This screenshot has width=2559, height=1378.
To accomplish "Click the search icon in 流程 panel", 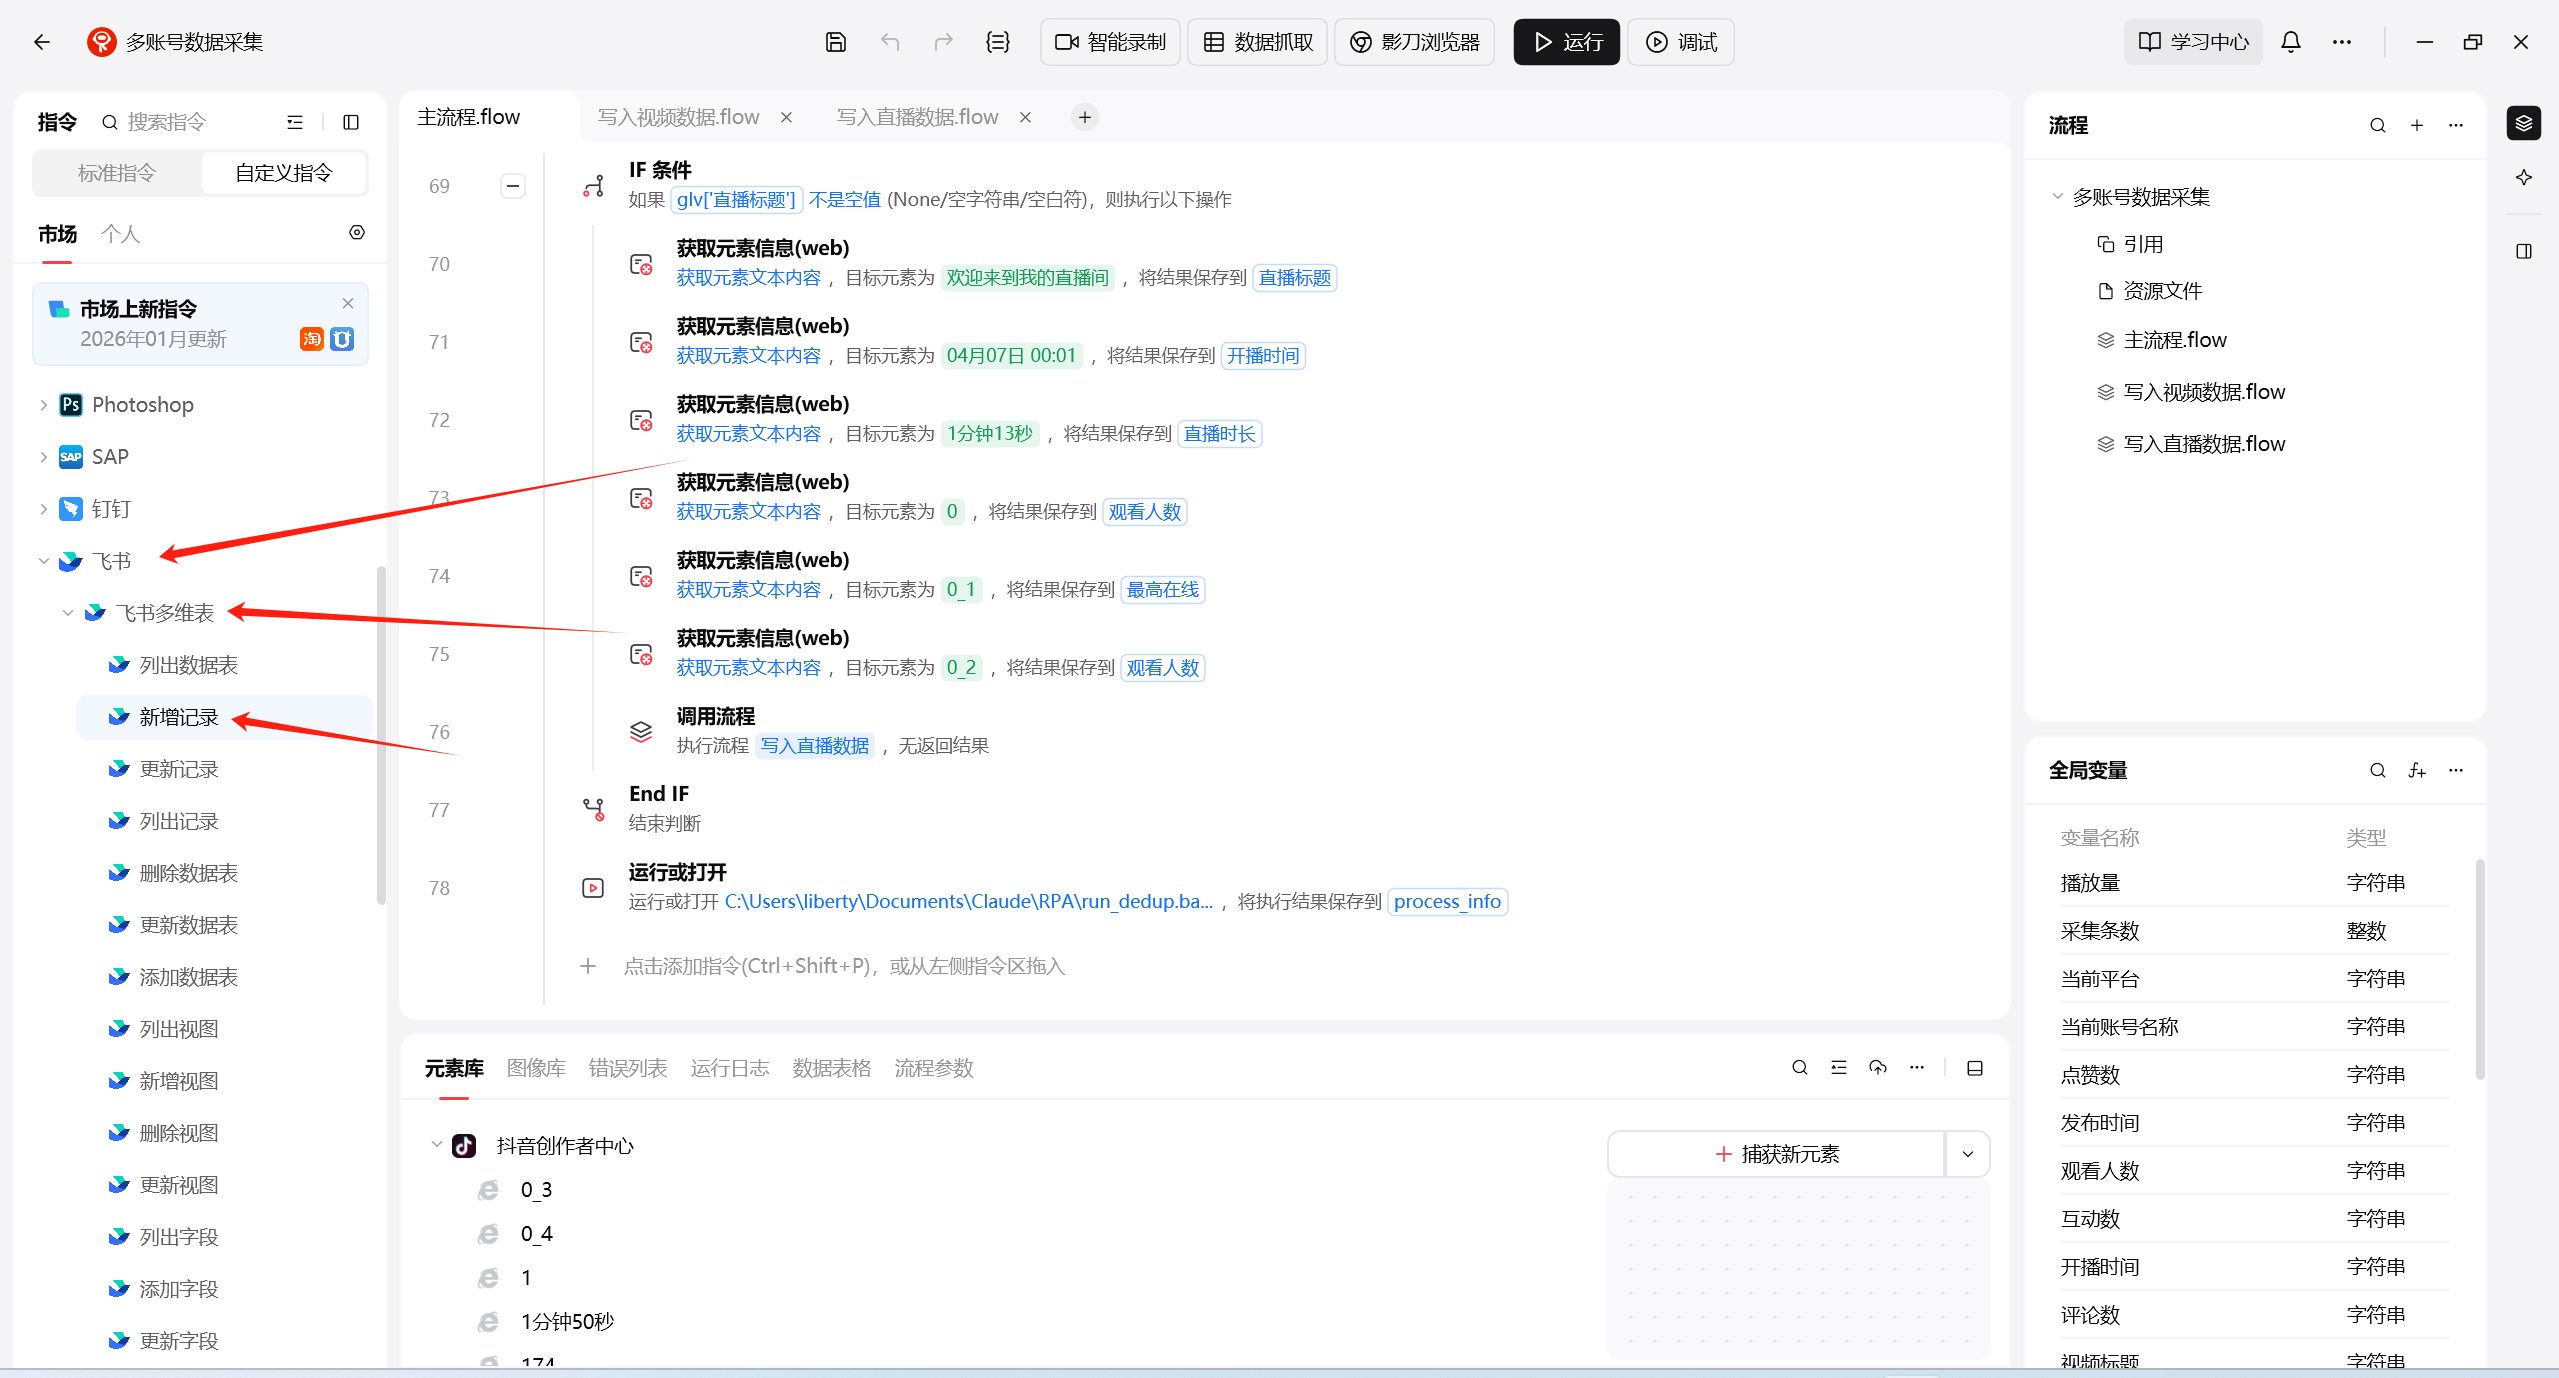I will point(2376,125).
